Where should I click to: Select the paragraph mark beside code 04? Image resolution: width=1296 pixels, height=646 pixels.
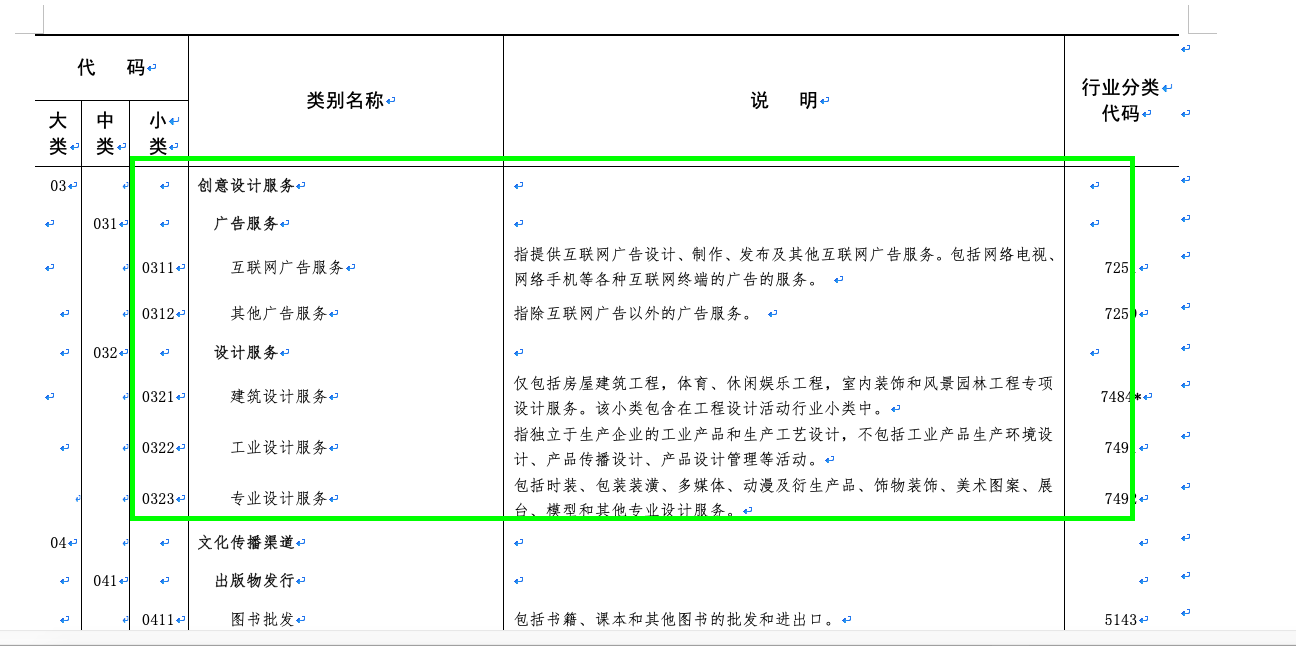[74, 543]
